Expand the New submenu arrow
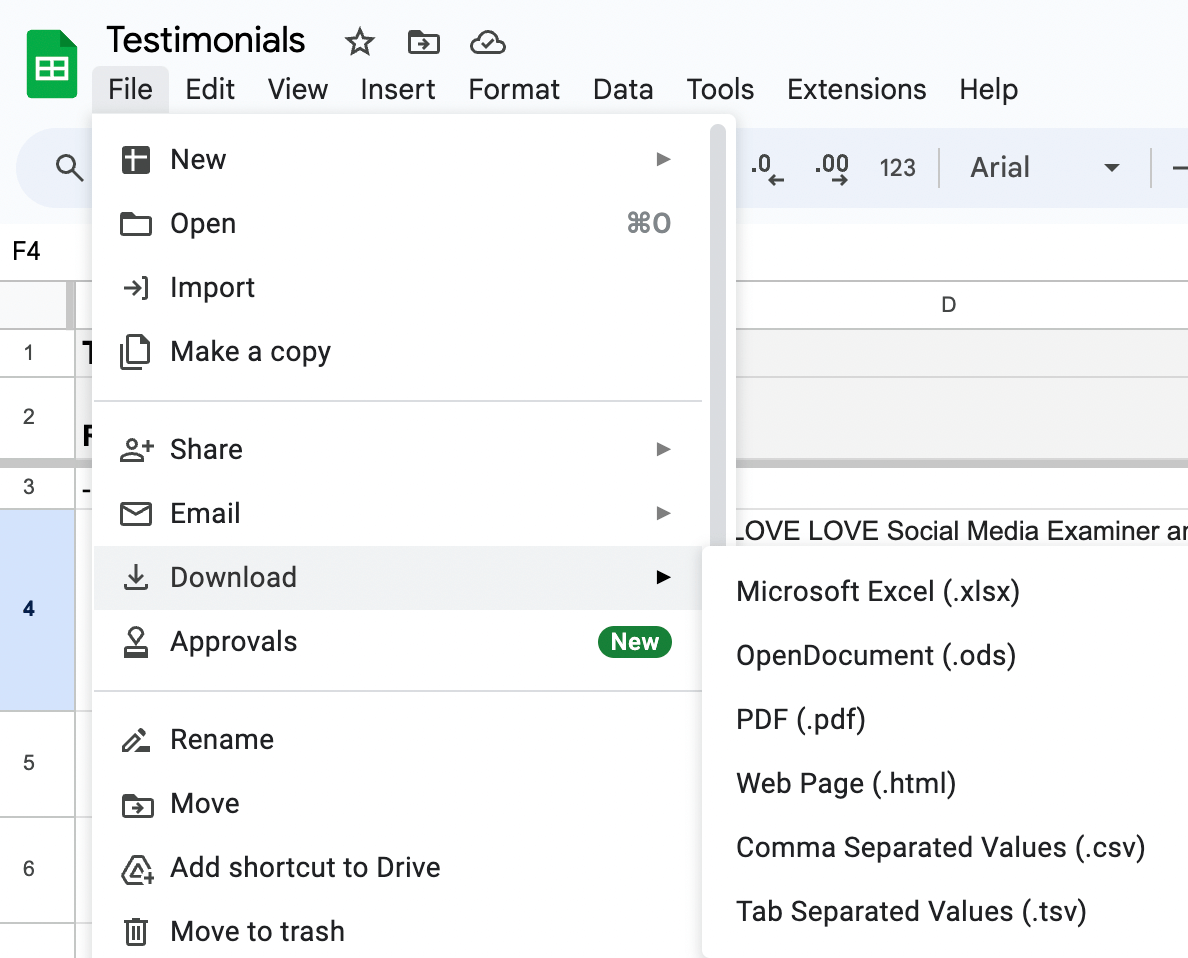 point(664,159)
